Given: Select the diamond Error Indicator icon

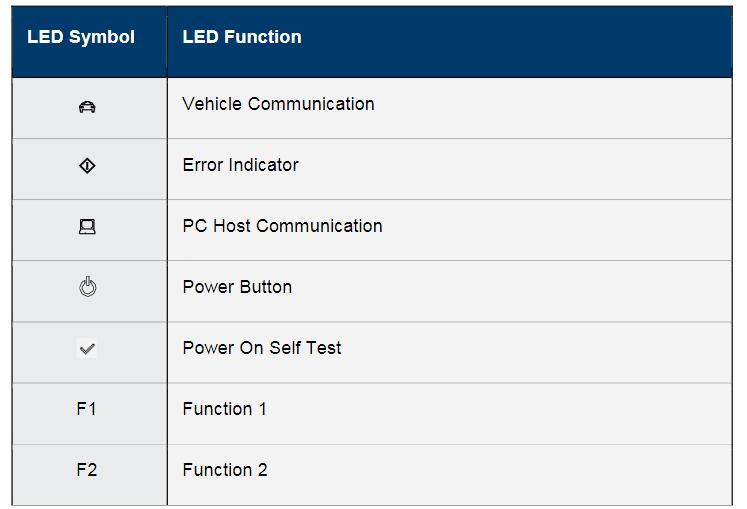Looking at the screenshot, I should [x=87, y=166].
